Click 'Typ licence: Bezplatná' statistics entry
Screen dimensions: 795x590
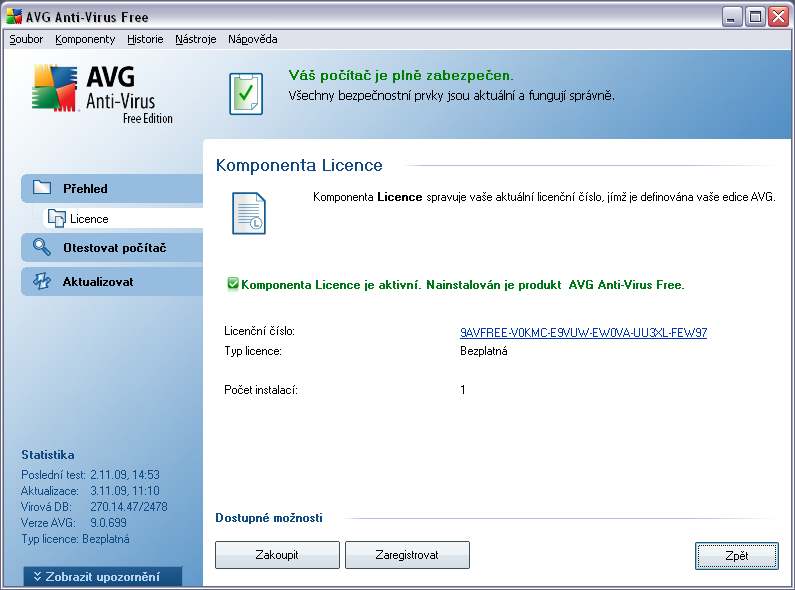(75, 539)
